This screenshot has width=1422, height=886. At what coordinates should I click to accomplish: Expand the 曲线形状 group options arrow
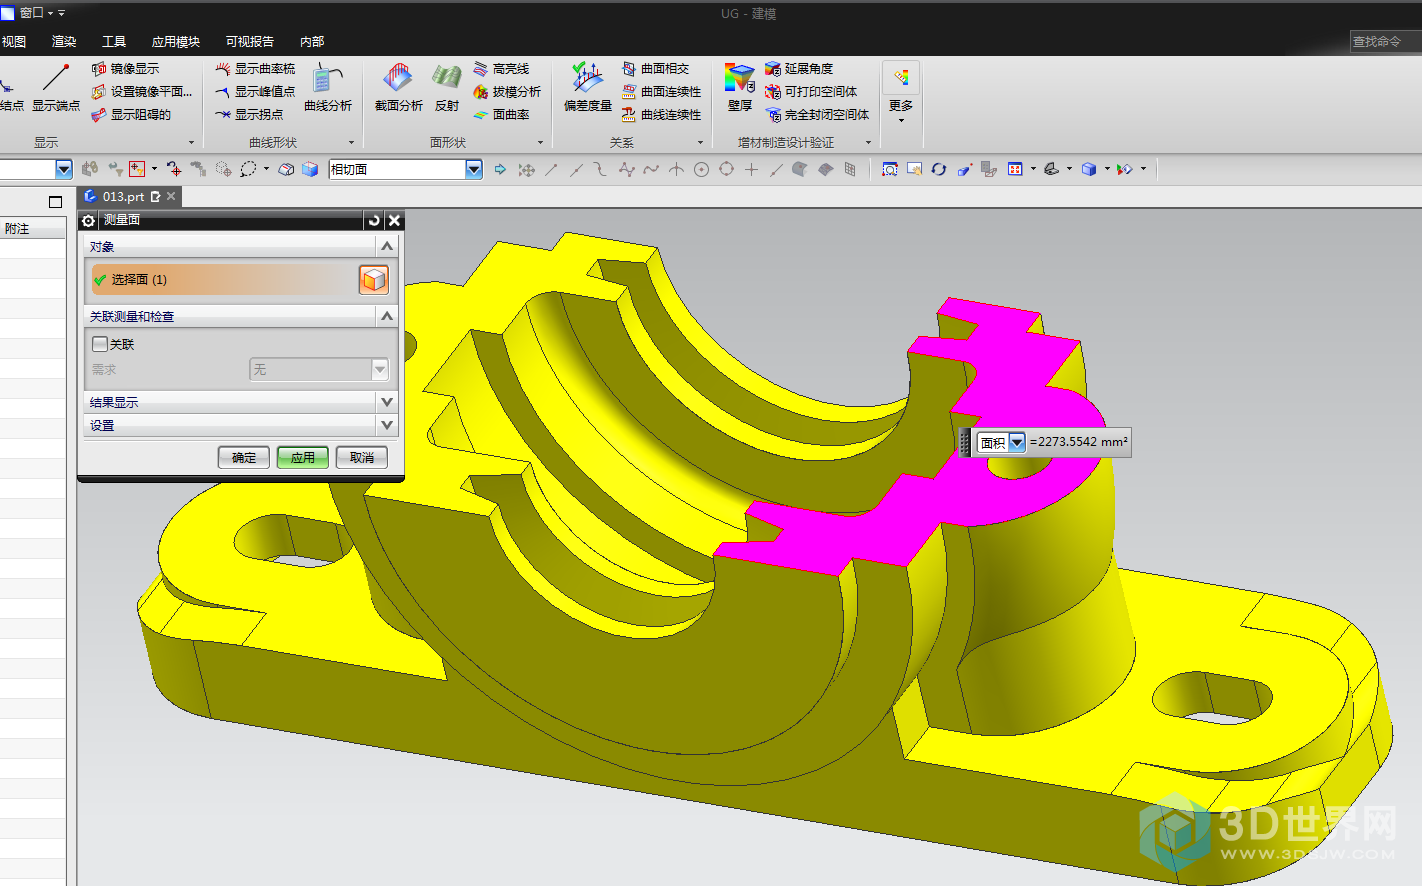[351, 143]
